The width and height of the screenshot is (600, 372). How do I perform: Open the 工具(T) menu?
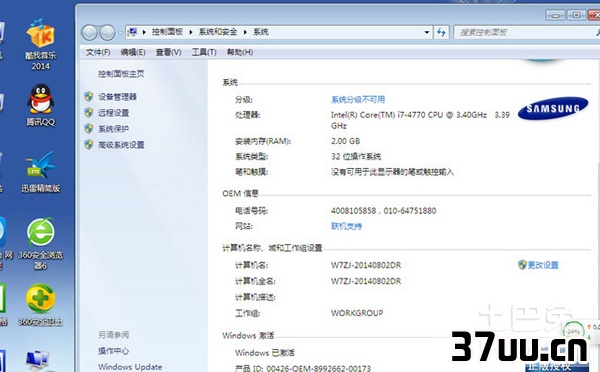(204, 52)
